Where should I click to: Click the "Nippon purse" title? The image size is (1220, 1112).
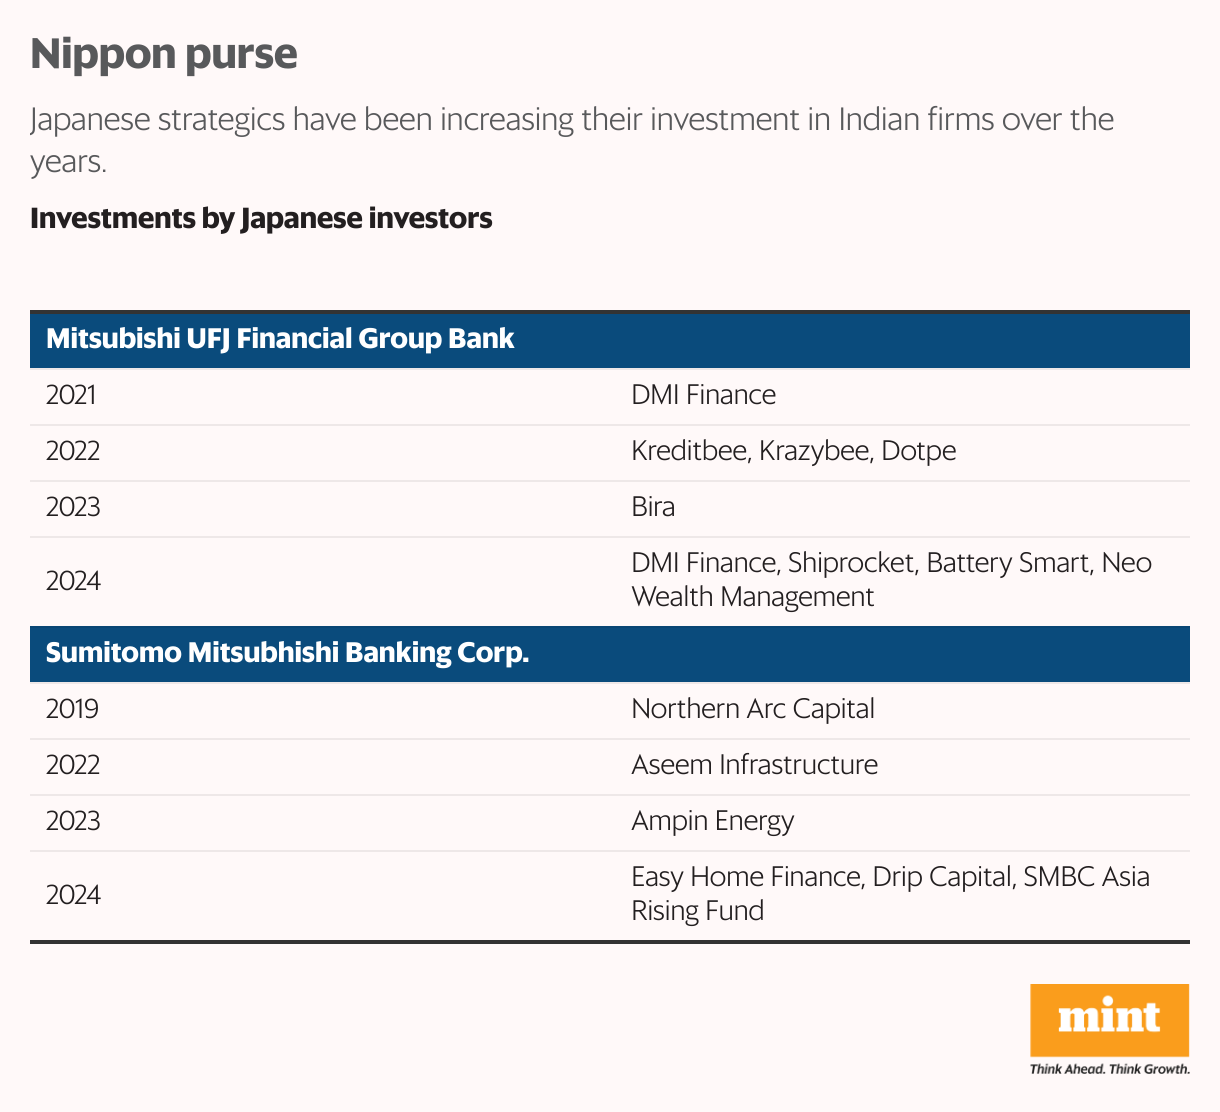[x=164, y=54]
